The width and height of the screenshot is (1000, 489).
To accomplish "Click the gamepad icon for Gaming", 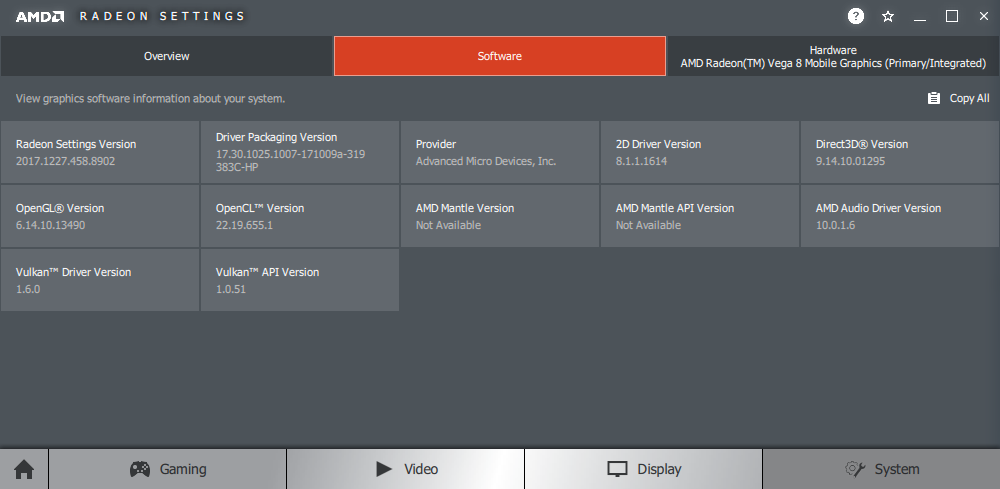I will click(x=140, y=469).
